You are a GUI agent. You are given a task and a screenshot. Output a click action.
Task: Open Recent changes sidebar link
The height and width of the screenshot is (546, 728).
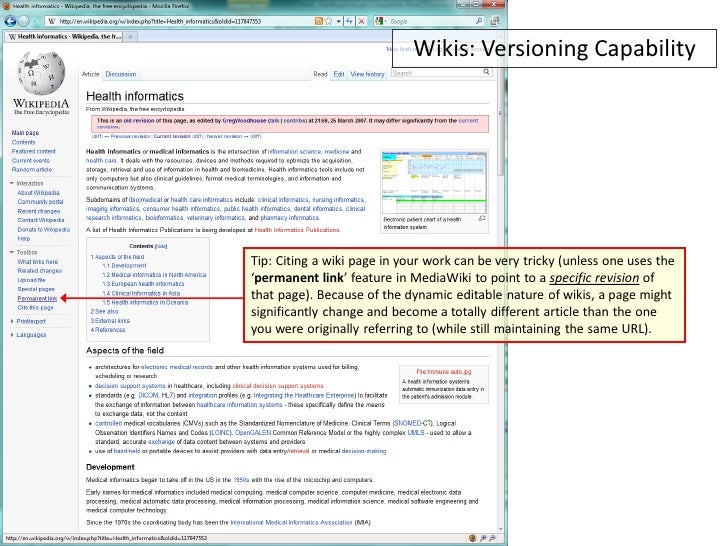(39, 211)
